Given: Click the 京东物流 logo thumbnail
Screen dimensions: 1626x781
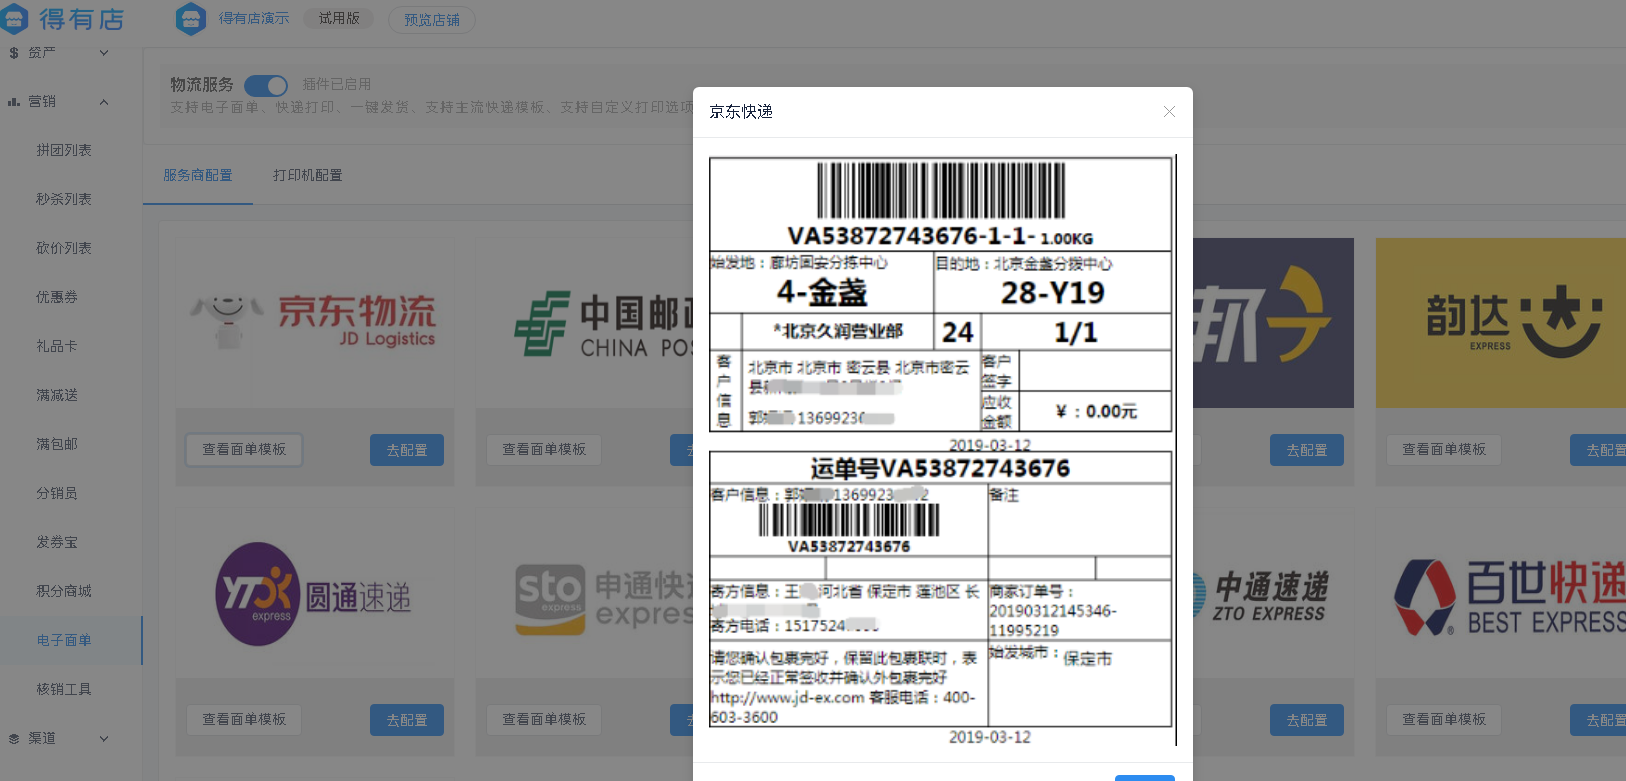Looking at the screenshot, I should pyautogui.click(x=315, y=322).
